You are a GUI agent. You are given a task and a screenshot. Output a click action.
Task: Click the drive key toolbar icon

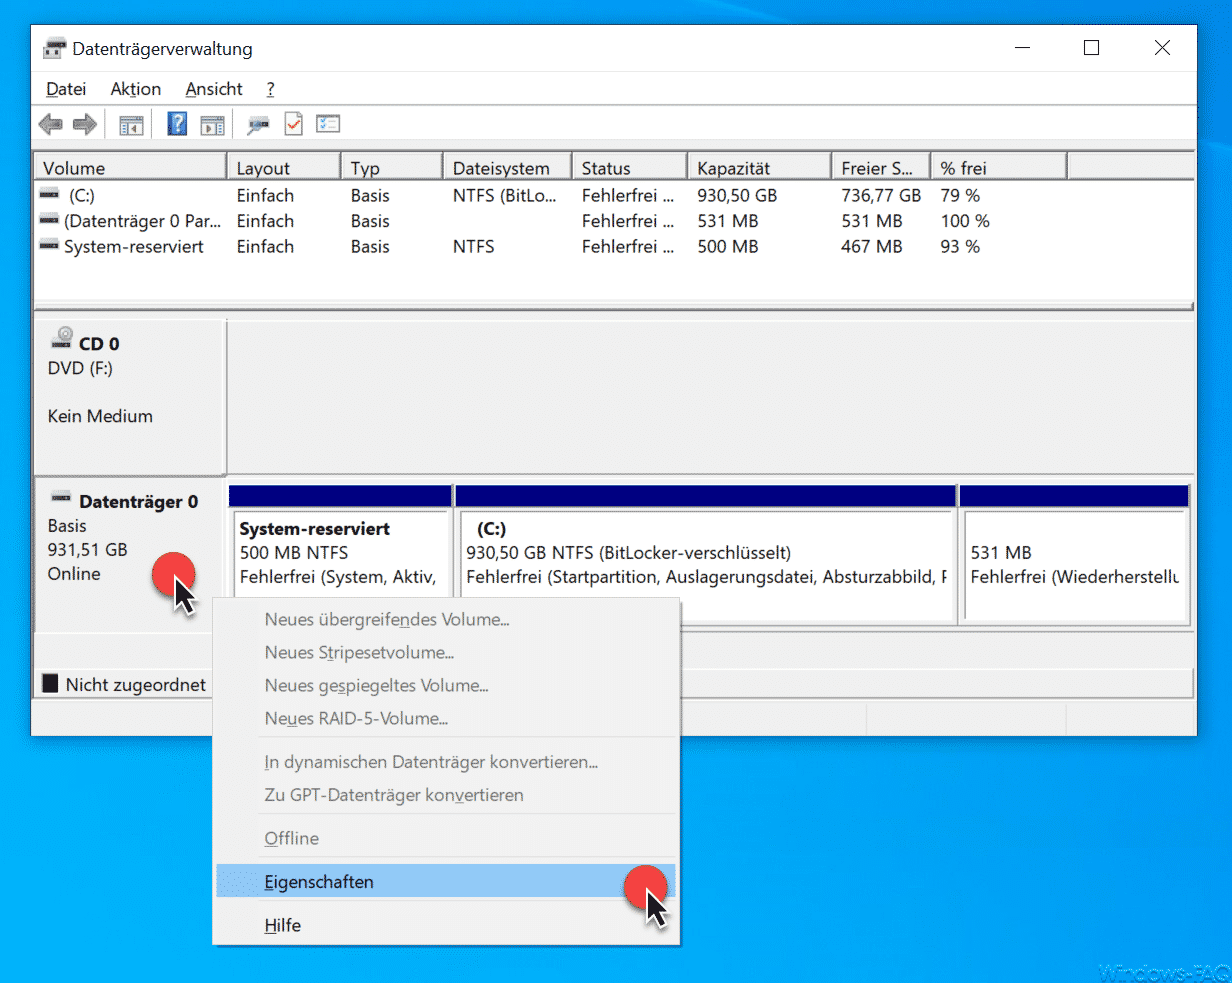point(258,125)
